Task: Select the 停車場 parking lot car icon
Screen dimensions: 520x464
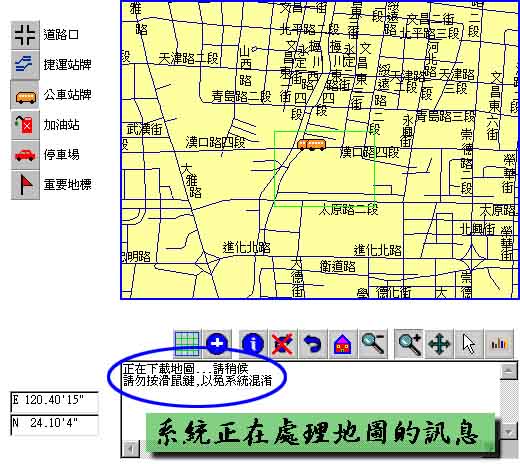Action: tap(25, 155)
